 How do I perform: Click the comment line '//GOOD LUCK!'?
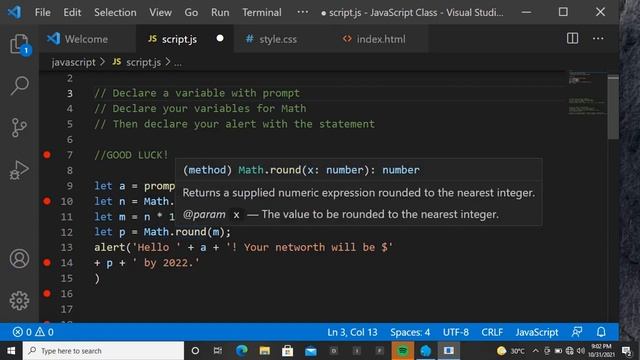click(x=131, y=155)
